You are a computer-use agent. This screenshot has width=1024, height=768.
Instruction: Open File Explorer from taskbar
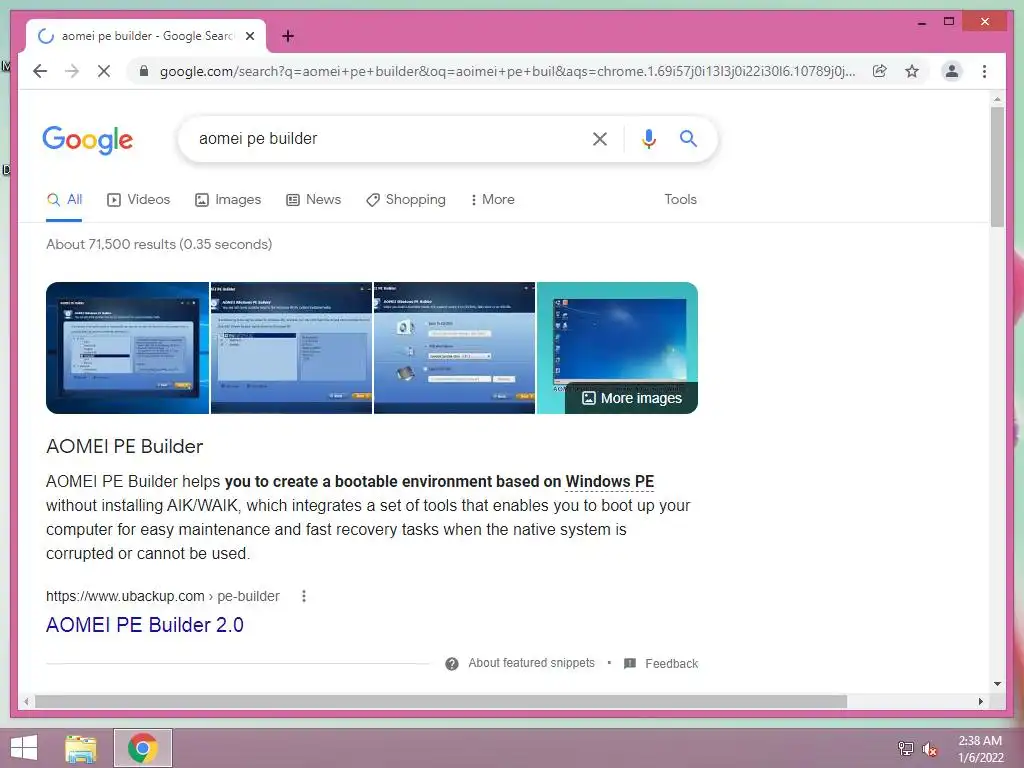tap(81, 748)
